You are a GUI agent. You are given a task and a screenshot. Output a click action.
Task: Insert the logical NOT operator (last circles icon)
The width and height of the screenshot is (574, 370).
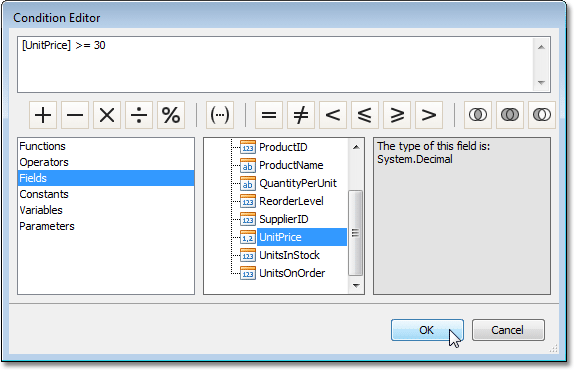[x=542, y=115]
